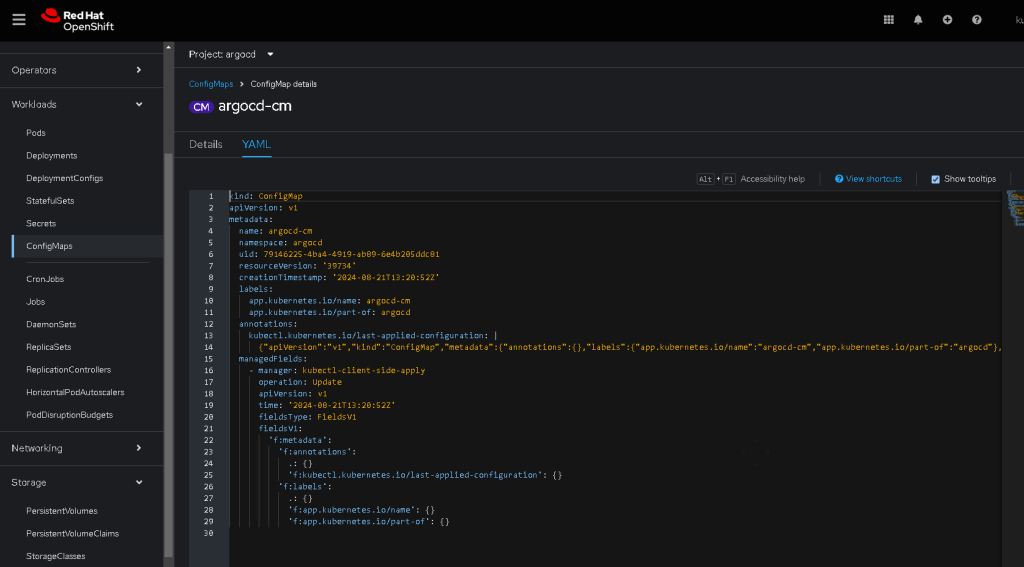Open ReplicationControllers in sidebar

click(69, 370)
